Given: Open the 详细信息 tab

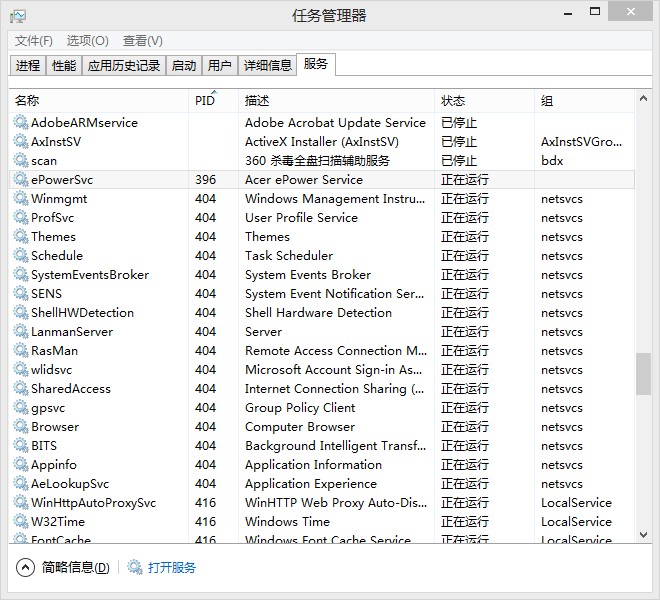Looking at the screenshot, I should point(267,66).
